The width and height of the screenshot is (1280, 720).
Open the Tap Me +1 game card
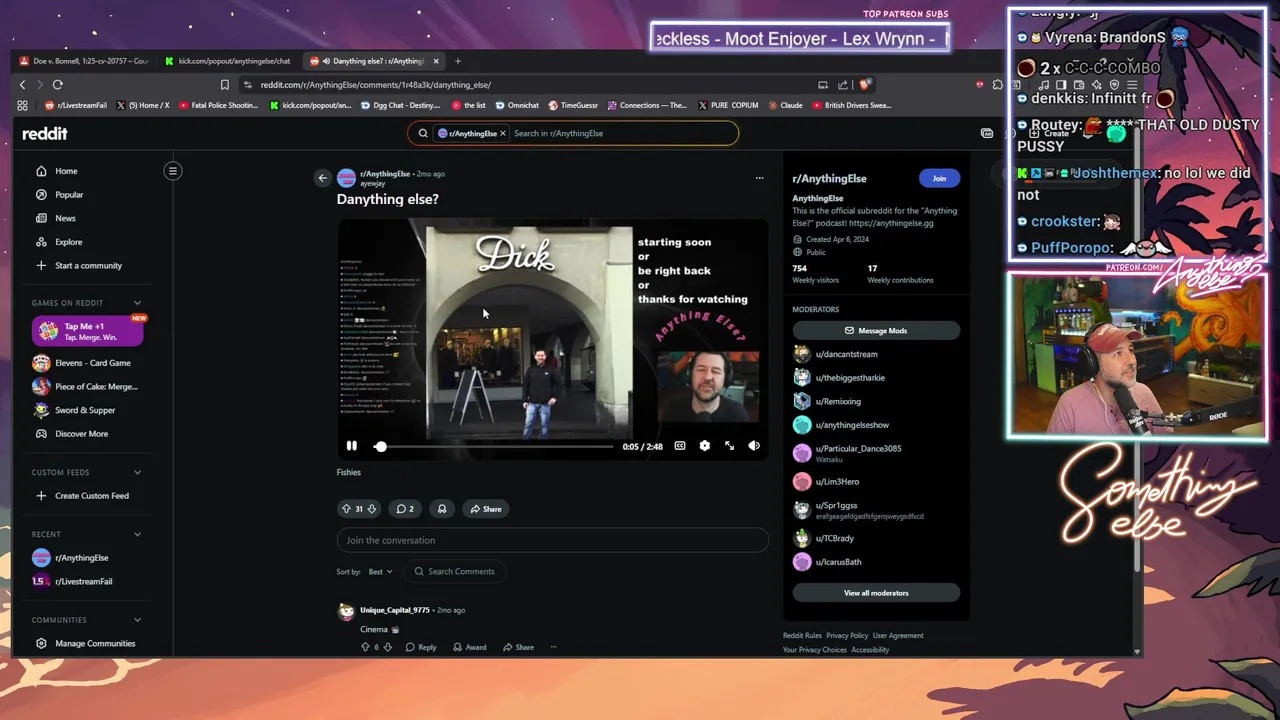pyautogui.click(x=87, y=330)
